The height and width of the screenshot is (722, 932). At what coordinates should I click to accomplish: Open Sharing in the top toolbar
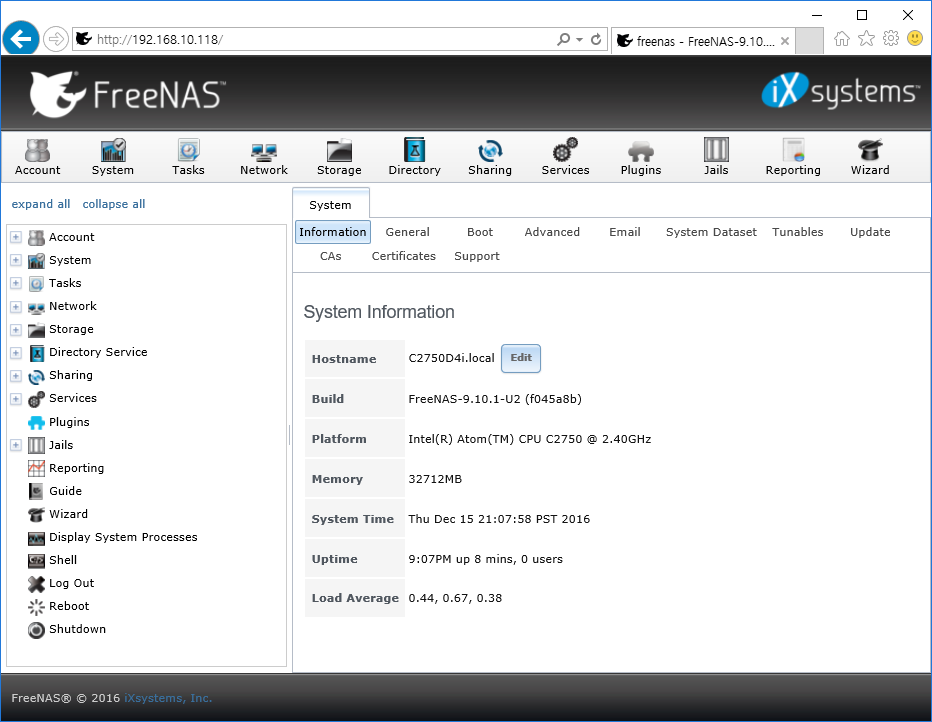[x=490, y=157]
